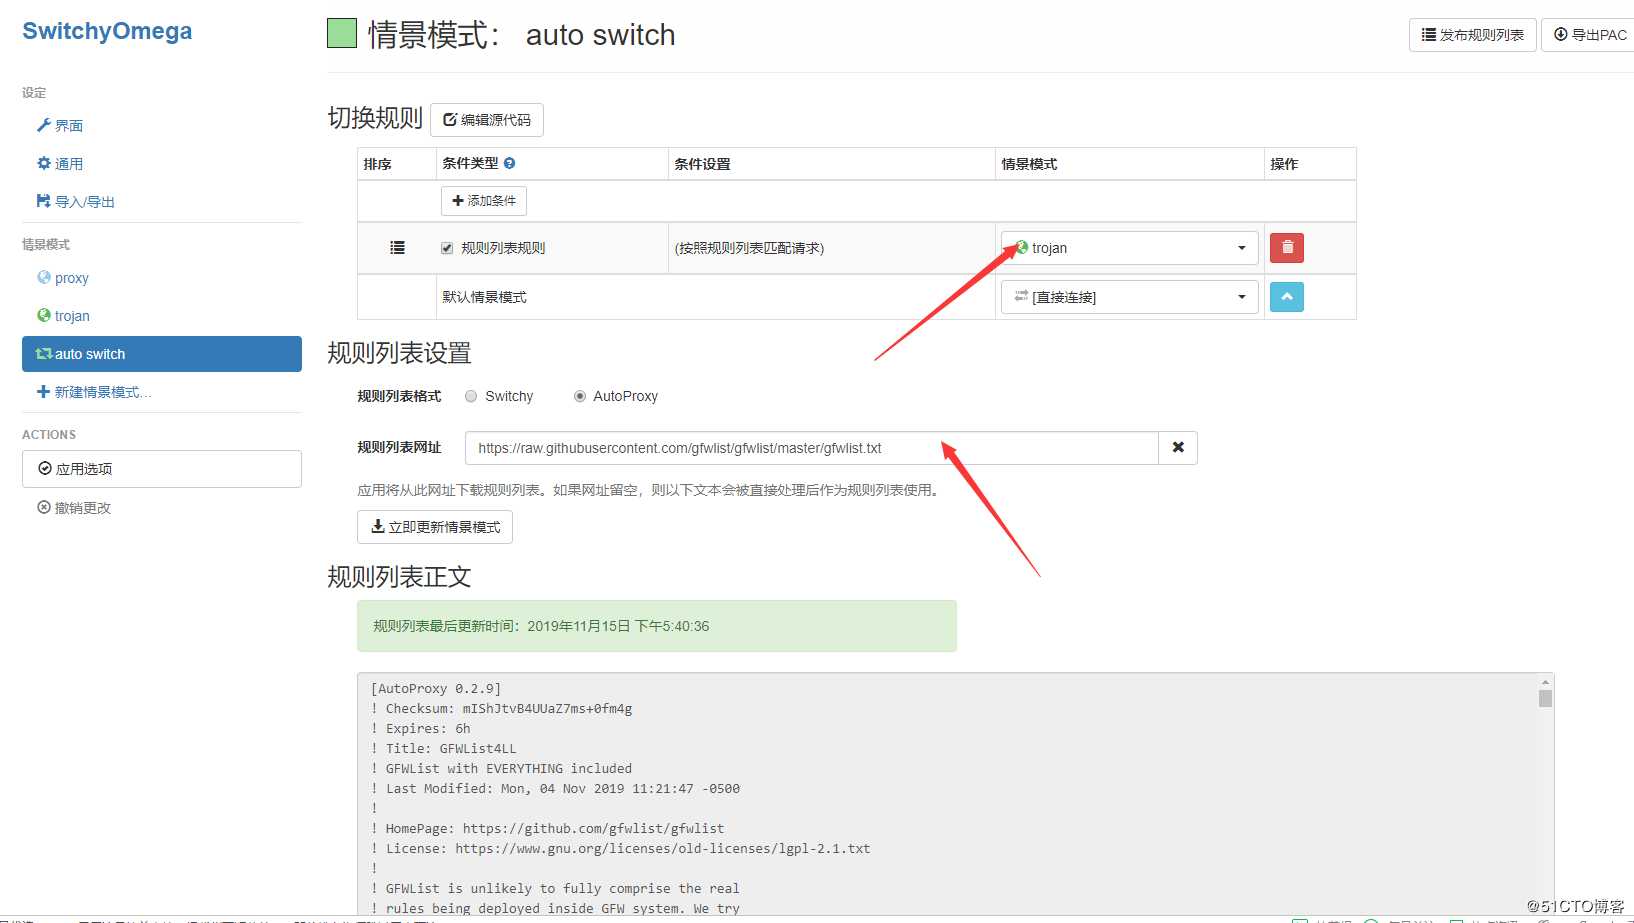Open the trojan profile dropdown
The image size is (1634, 923).
[1130, 248]
